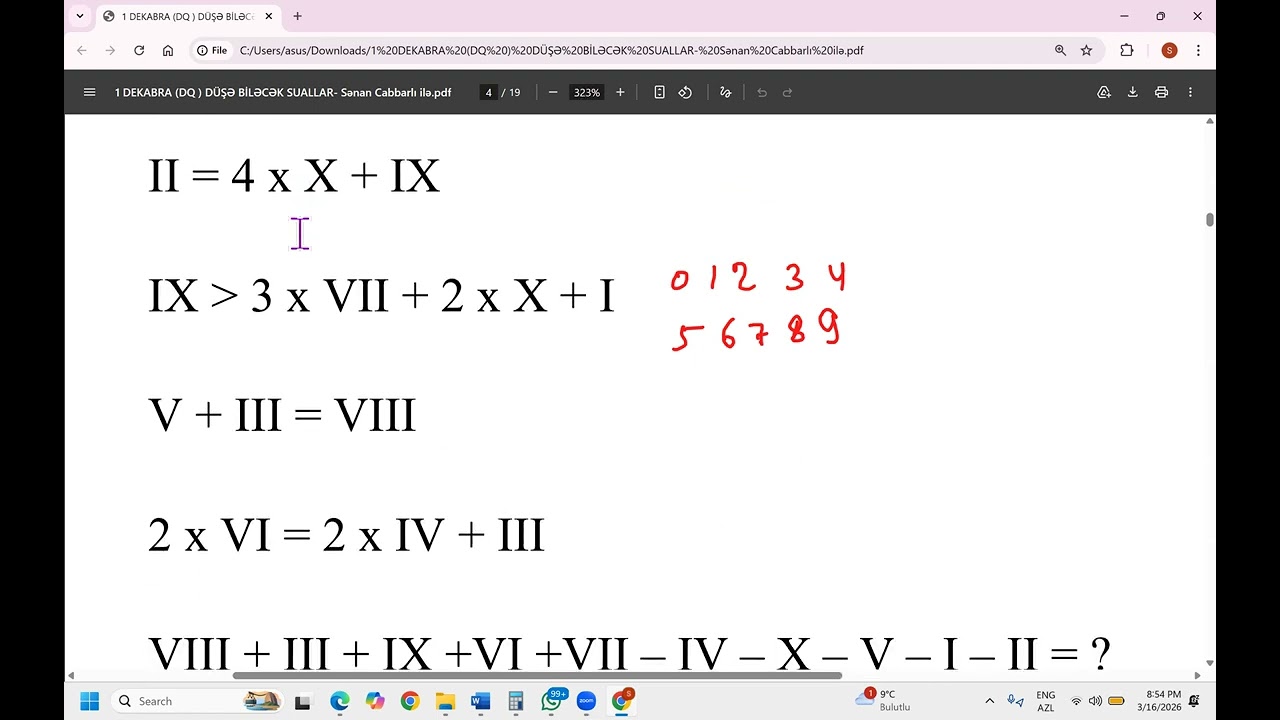Click the equation text 'V + III = VIII'

(282, 415)
